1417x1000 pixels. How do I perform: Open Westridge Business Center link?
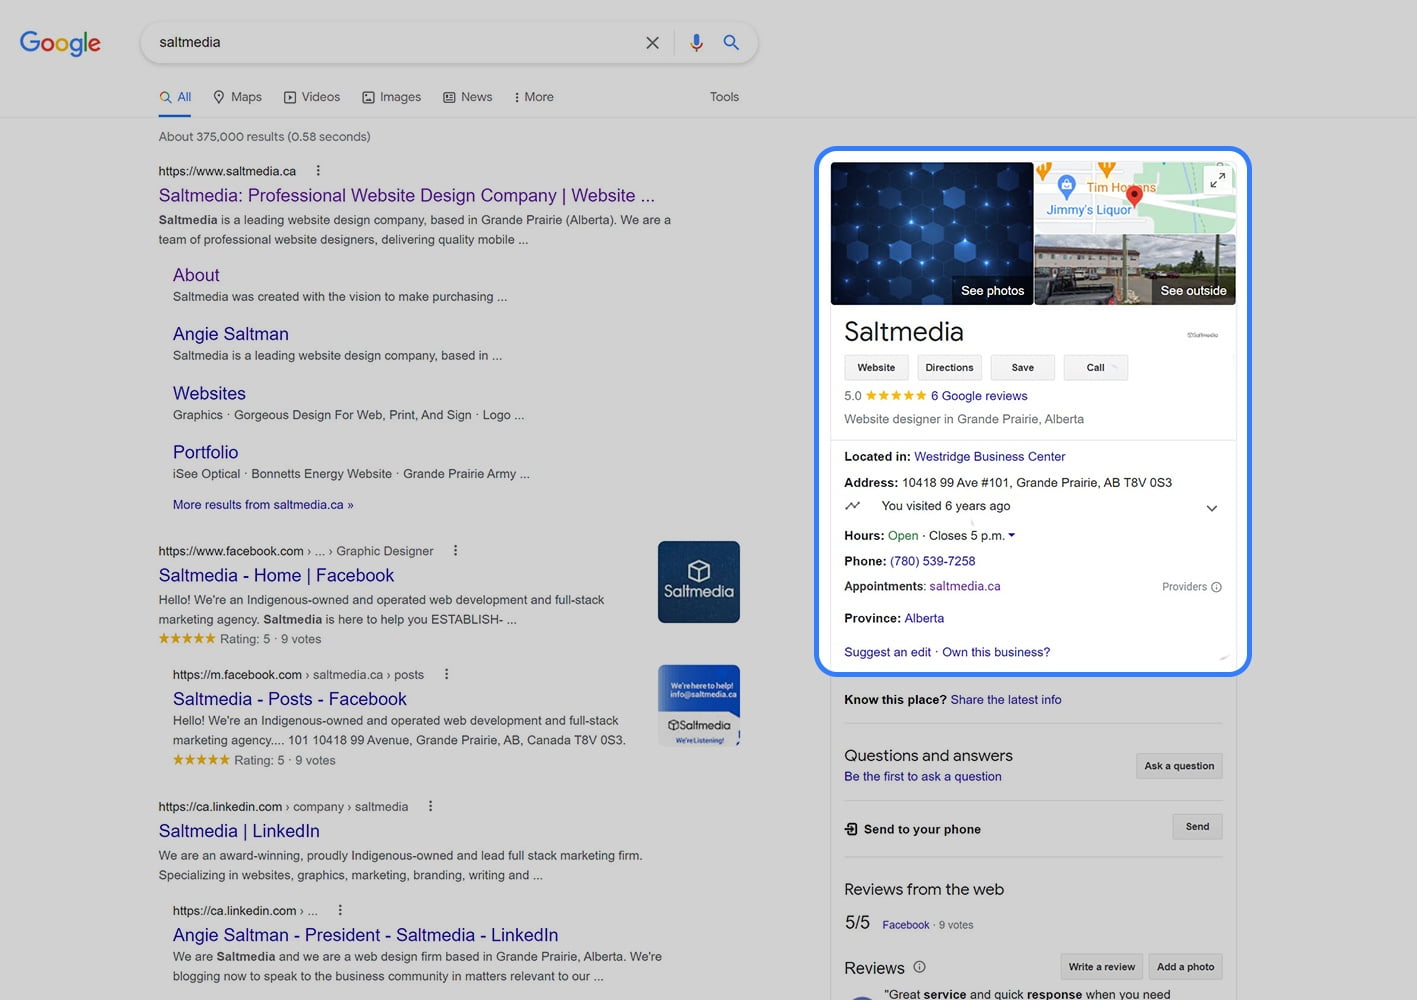pyautogui.click(x=990, y=457)
